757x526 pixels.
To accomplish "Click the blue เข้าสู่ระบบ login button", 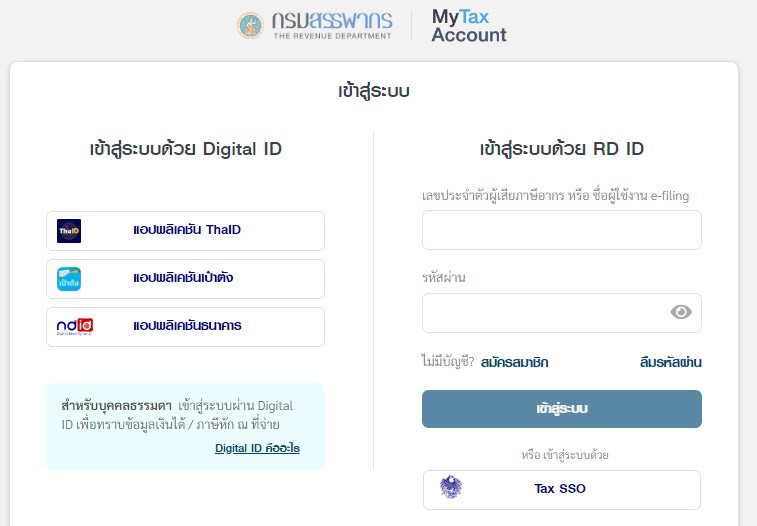I will (x=561, y=409).
